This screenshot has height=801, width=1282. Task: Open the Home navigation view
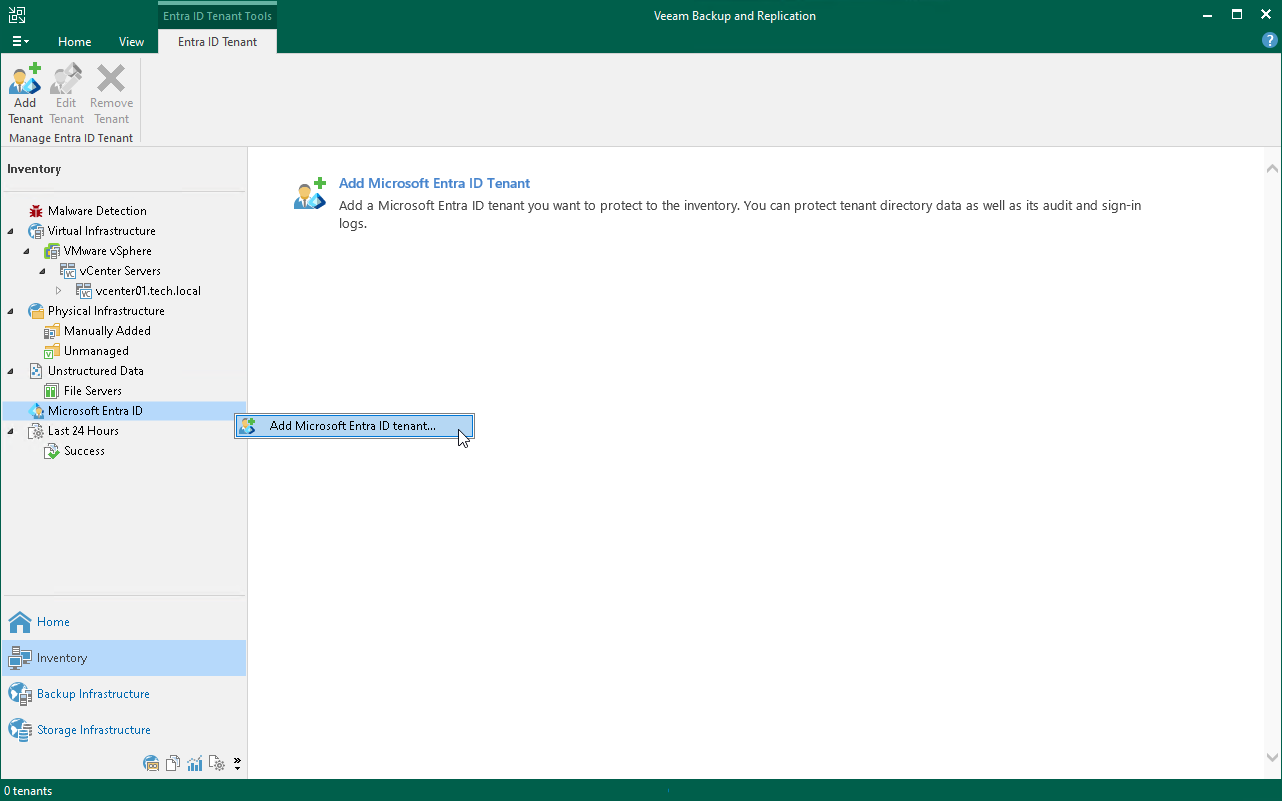[124, 622]
